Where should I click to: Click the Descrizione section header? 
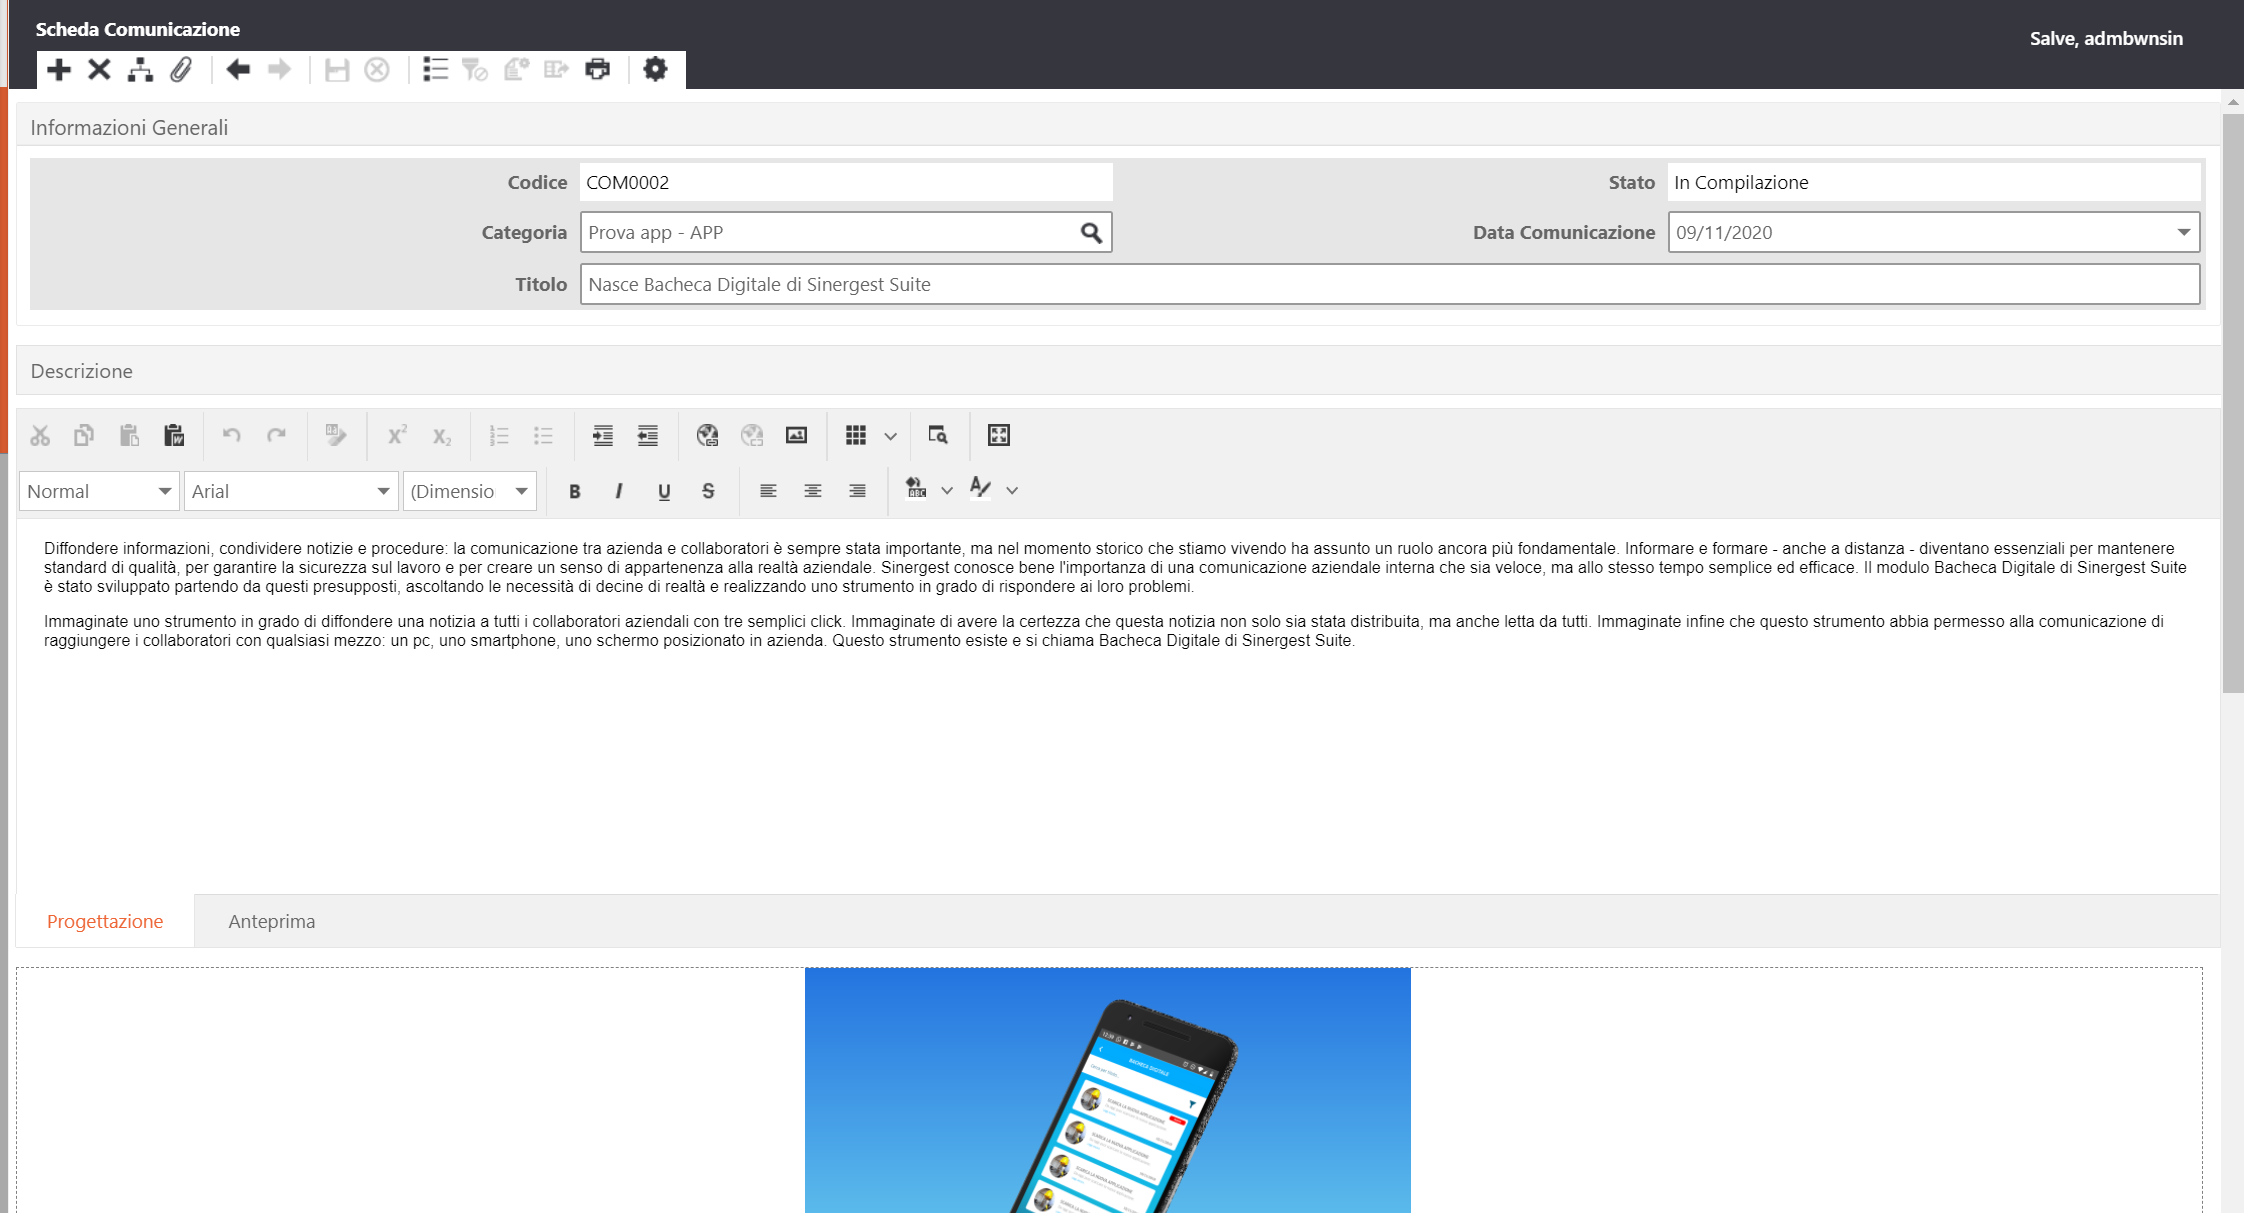coord(1118,371)
